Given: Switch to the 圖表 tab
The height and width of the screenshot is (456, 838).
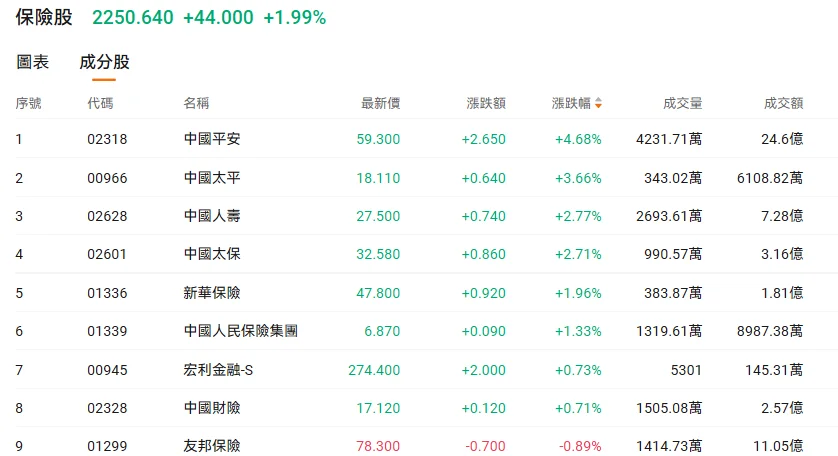Looking at the screenshot, I should pyautogui.click(x=33, y=62).
